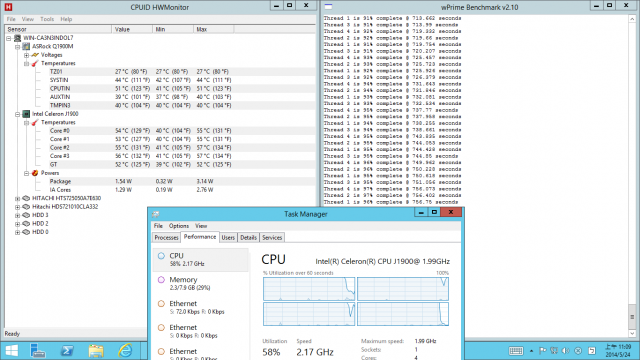This screenshot has width=640, height=360.
Task: Collapse the Powers node
Action: (27, 173)
